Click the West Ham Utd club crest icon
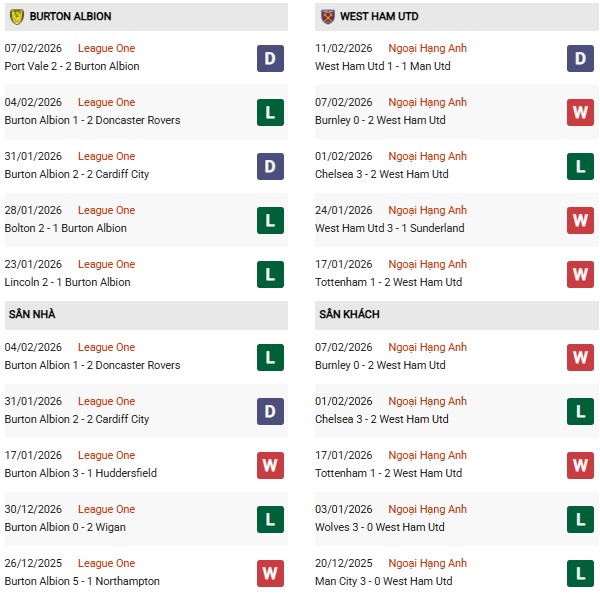This screenshot has width=600, height=595. [327, 17]
